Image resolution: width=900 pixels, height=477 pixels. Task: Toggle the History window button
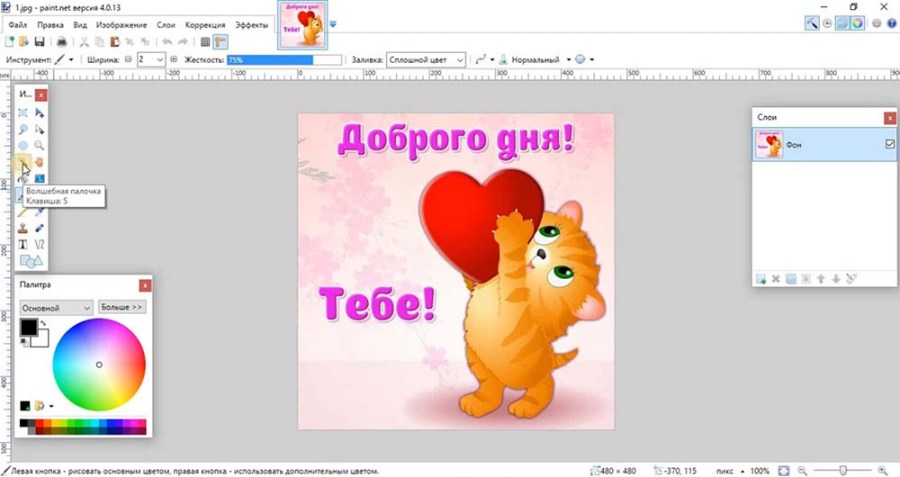click(x=827, y=24)
